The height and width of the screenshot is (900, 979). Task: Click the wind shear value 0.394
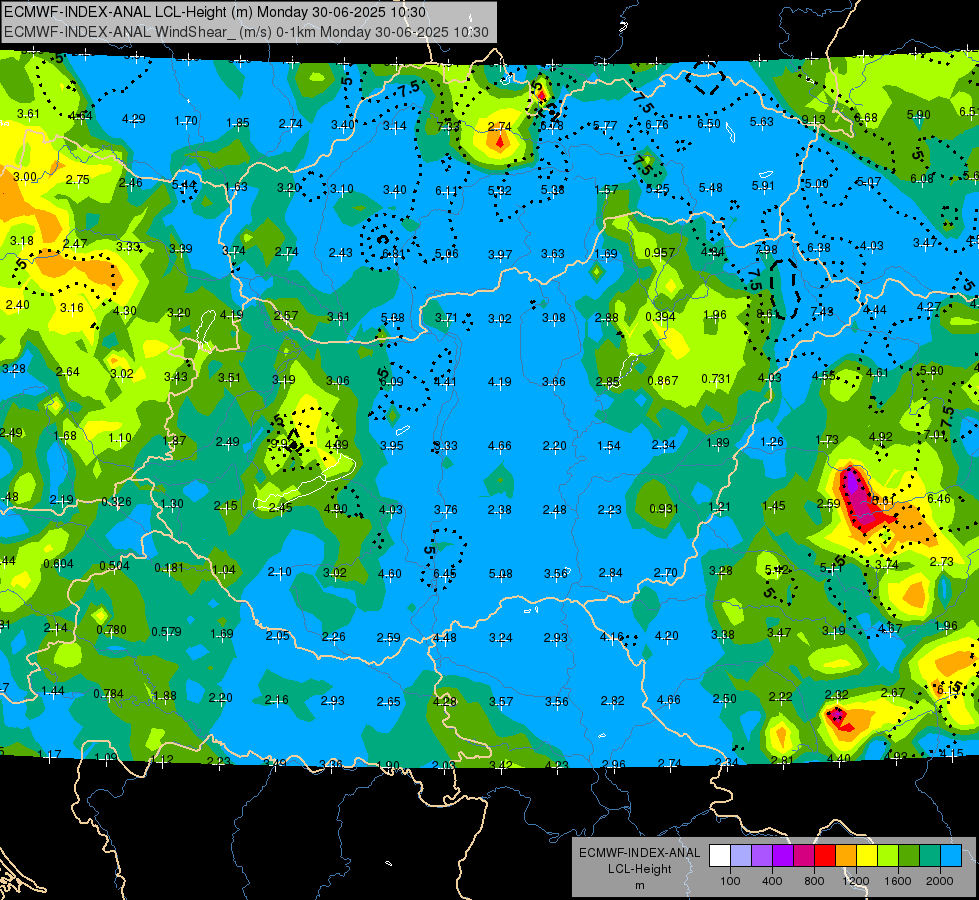point(661,317)
